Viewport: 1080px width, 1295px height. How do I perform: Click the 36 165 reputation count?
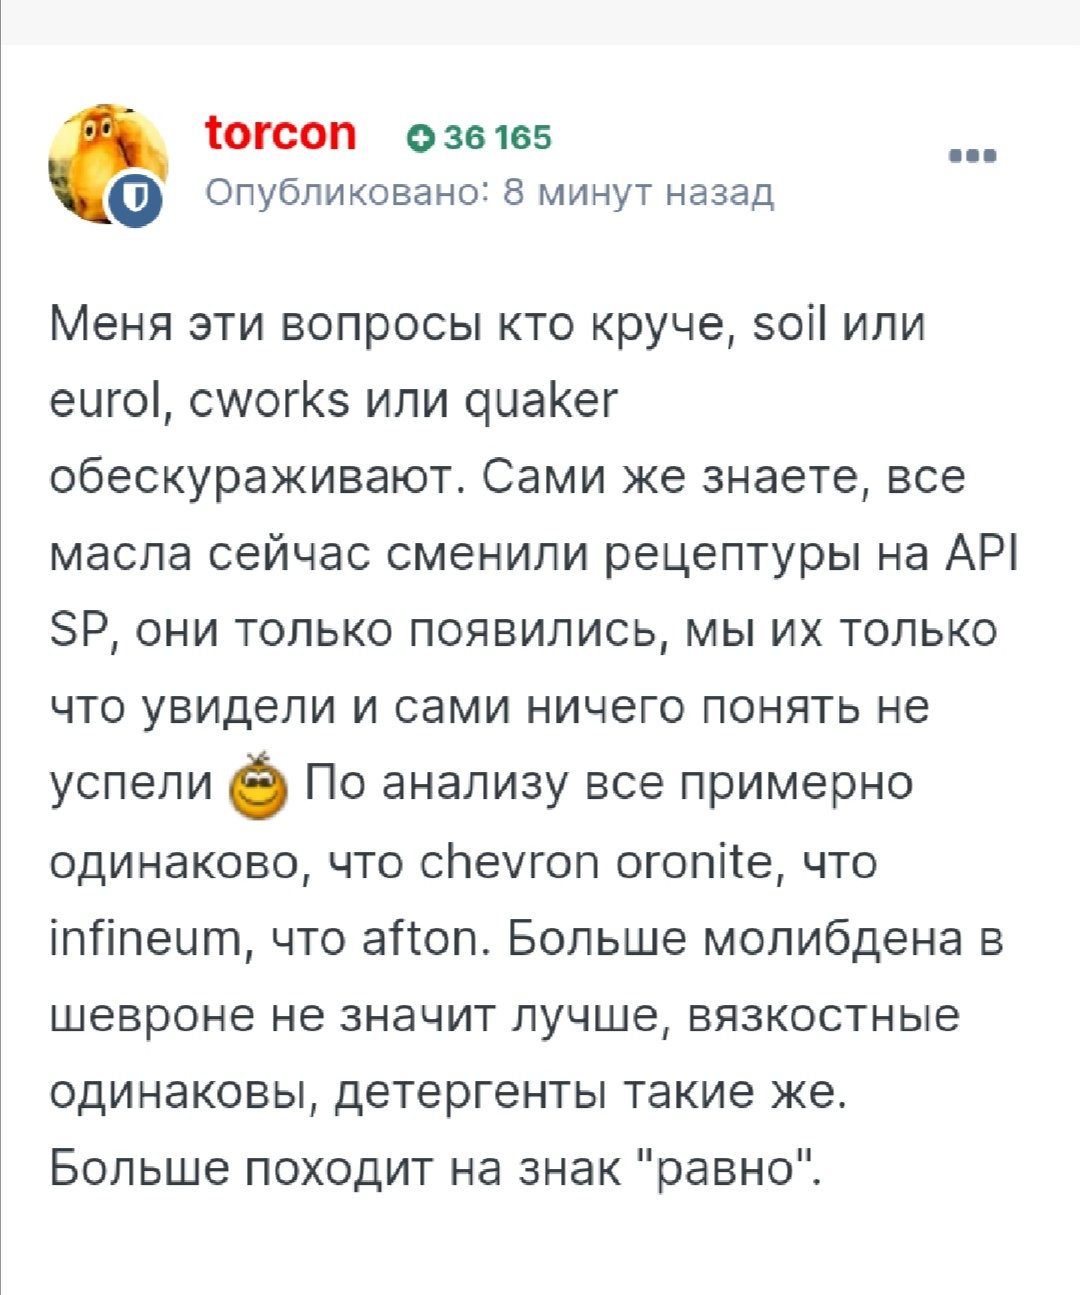click(496, 138)
